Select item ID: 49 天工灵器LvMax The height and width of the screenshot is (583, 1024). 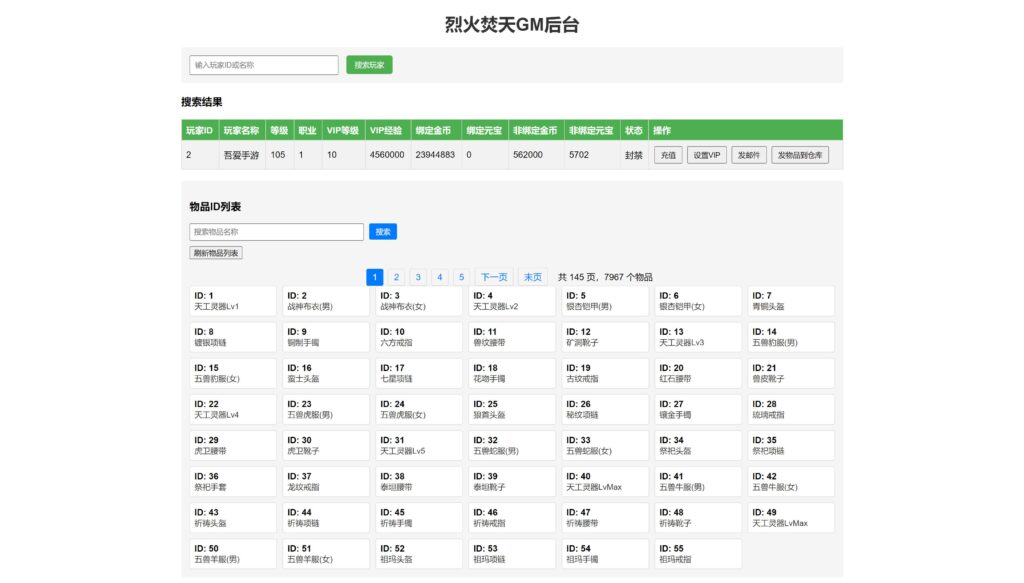[790, 517]
